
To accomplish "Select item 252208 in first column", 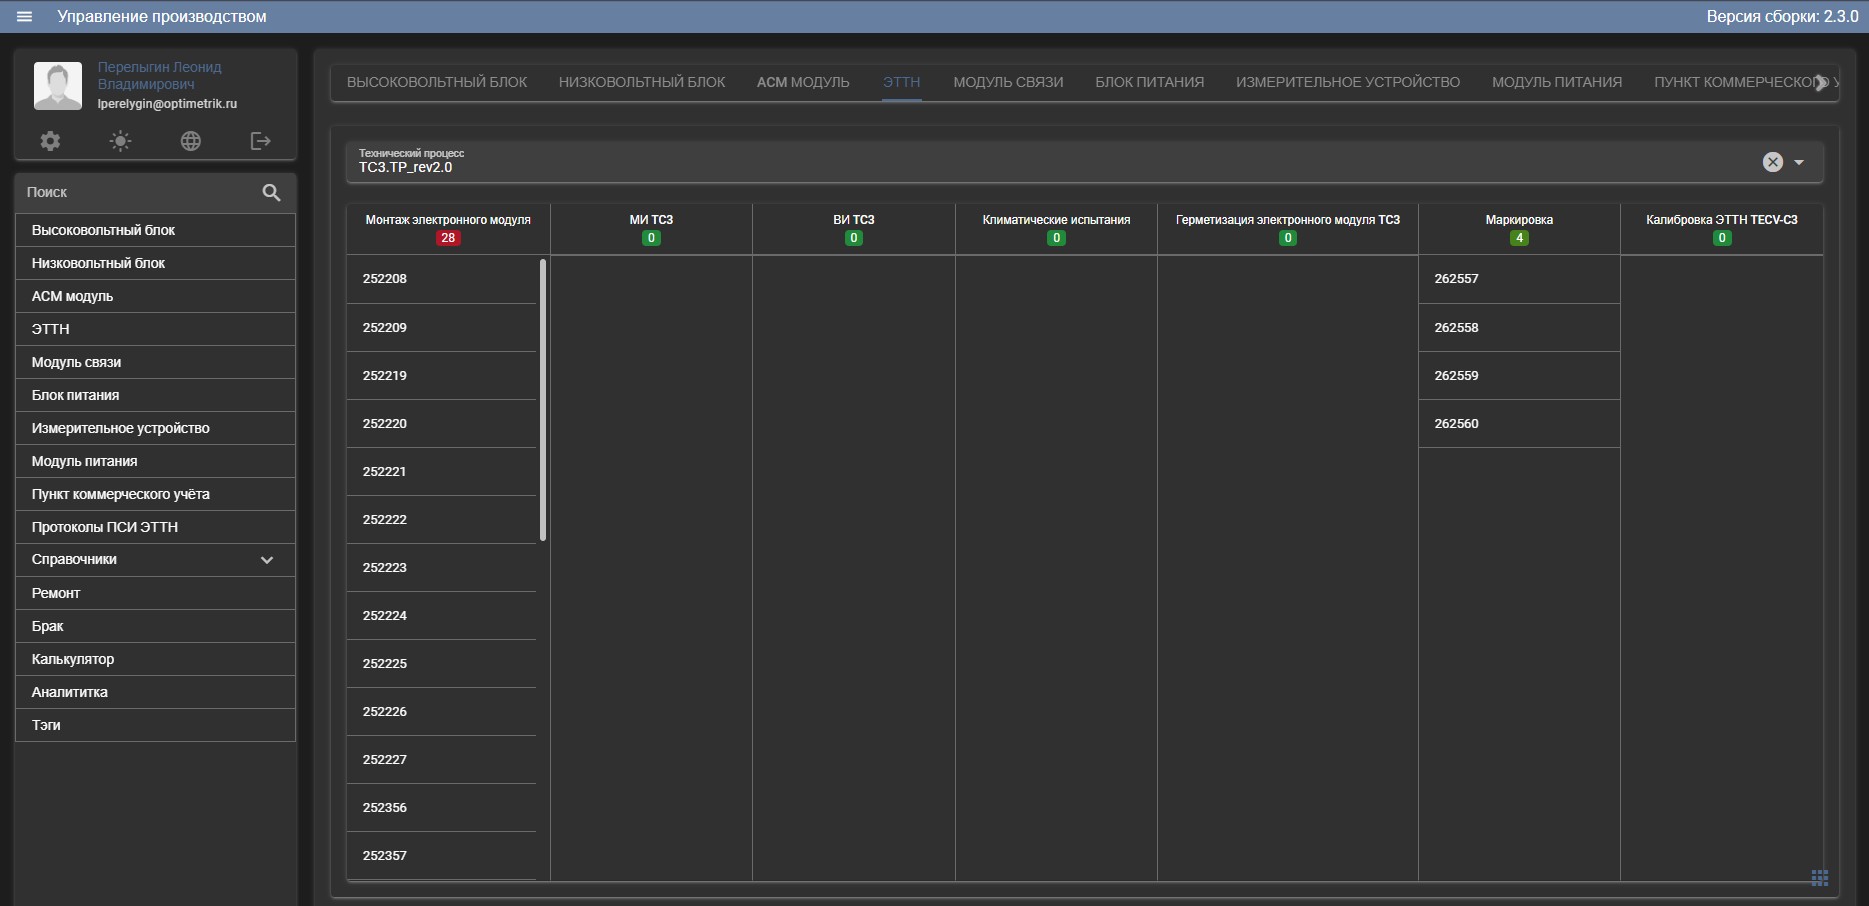I will 441,279.
